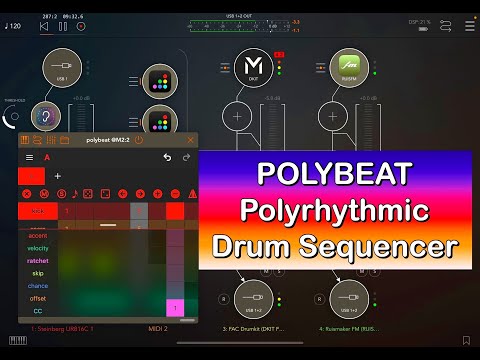Screen dimensions: 480x360
Task: Show AUM on-screen keyboard icon bottom left
Action: pyautogui.click(x=18, y=340)
